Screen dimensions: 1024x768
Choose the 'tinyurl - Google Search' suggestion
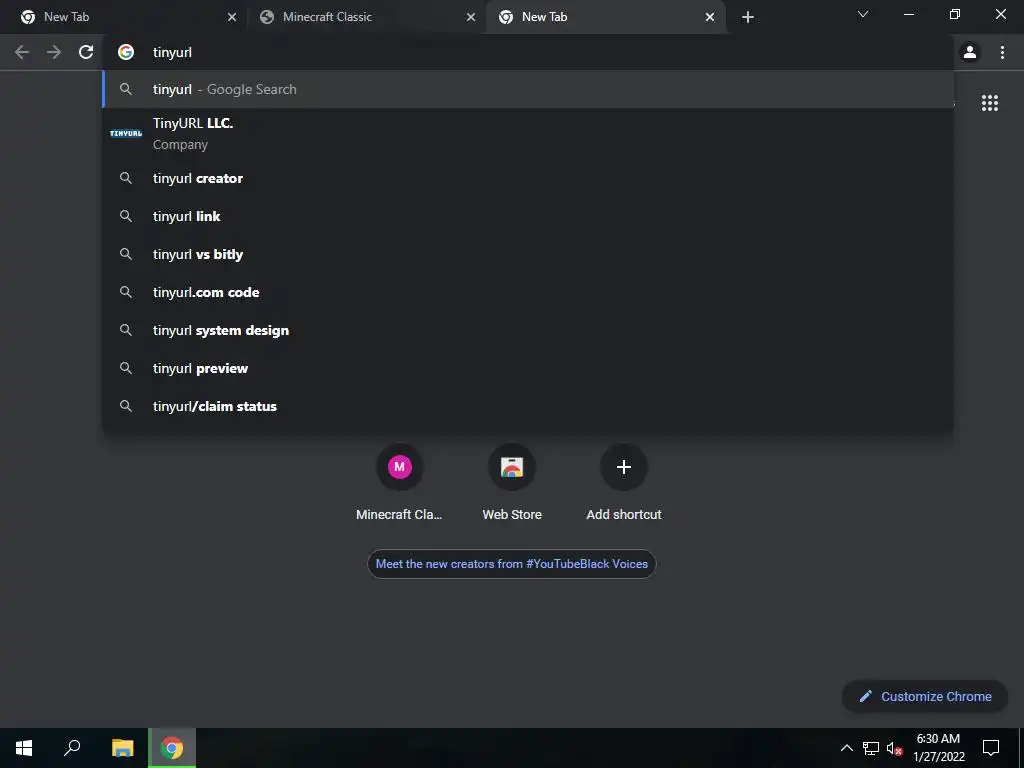(x=528, y=89)
